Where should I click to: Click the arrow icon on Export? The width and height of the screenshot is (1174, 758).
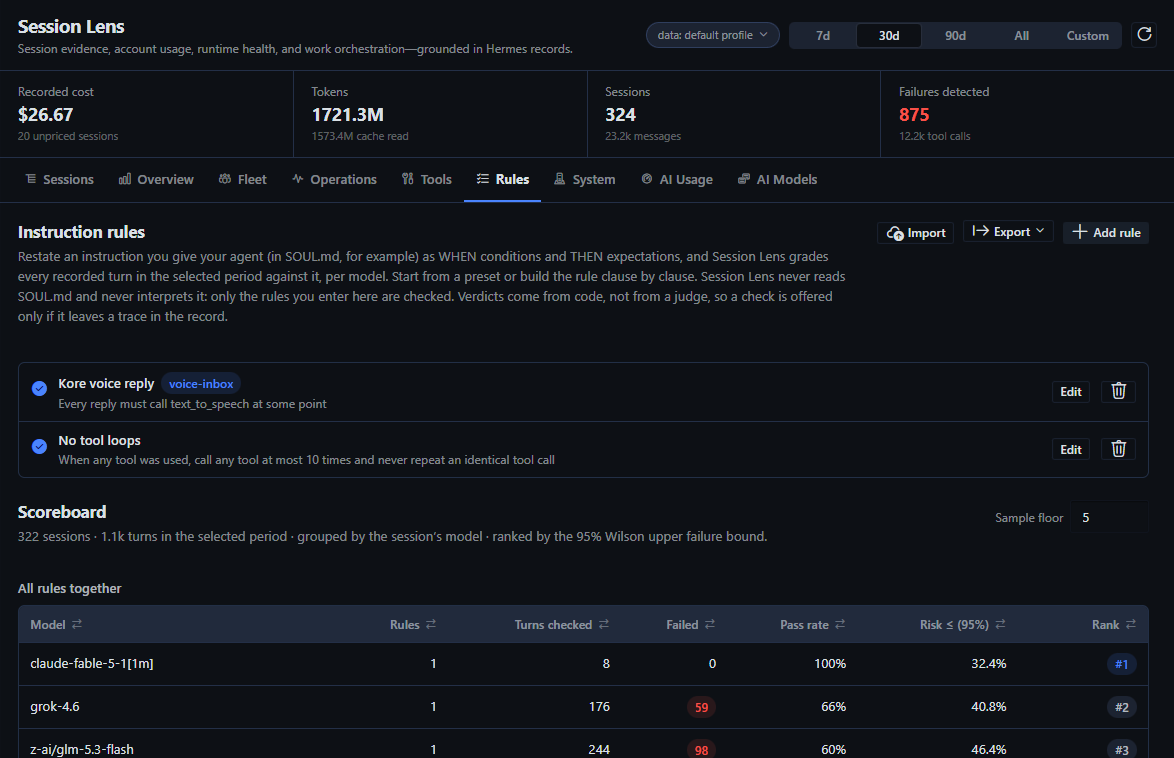tap(980, 231)
